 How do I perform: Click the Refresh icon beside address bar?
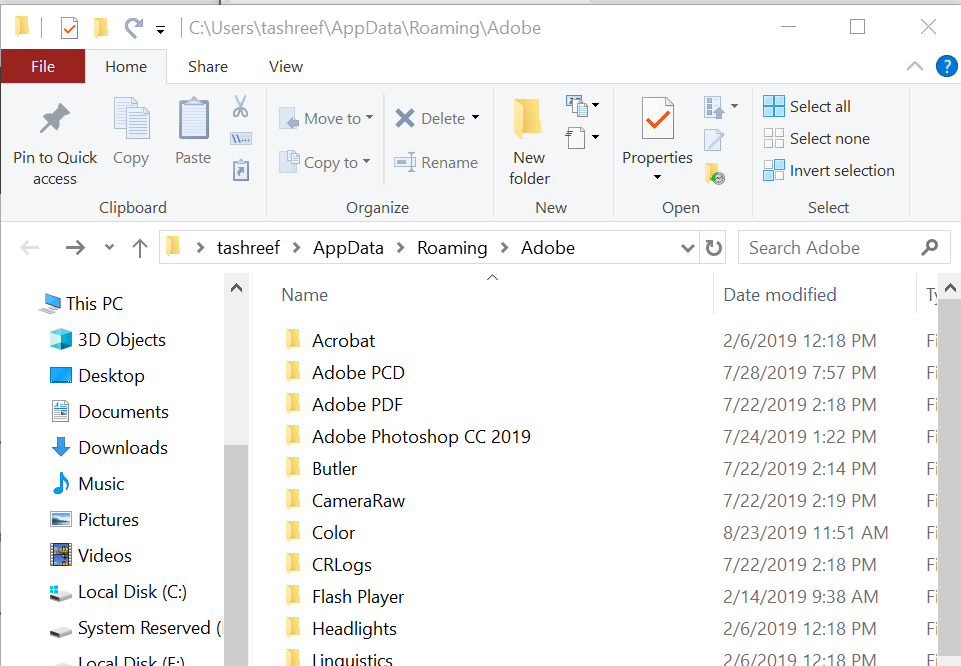[713, 248]
